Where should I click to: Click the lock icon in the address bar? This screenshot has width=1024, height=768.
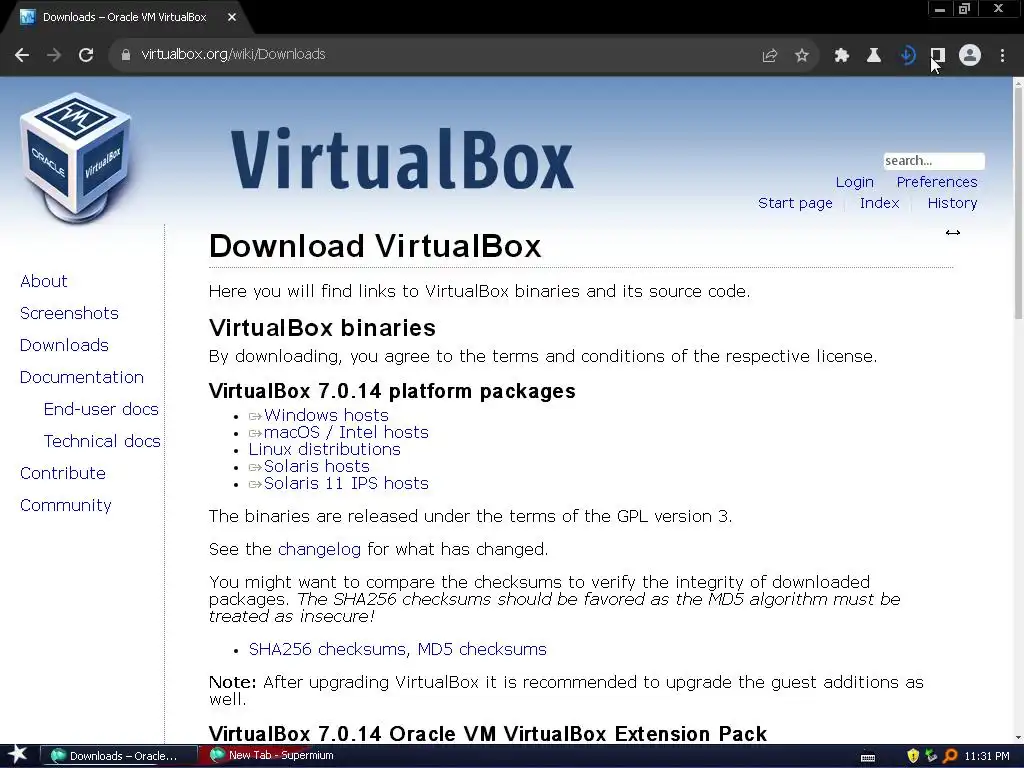coord(125,55)
